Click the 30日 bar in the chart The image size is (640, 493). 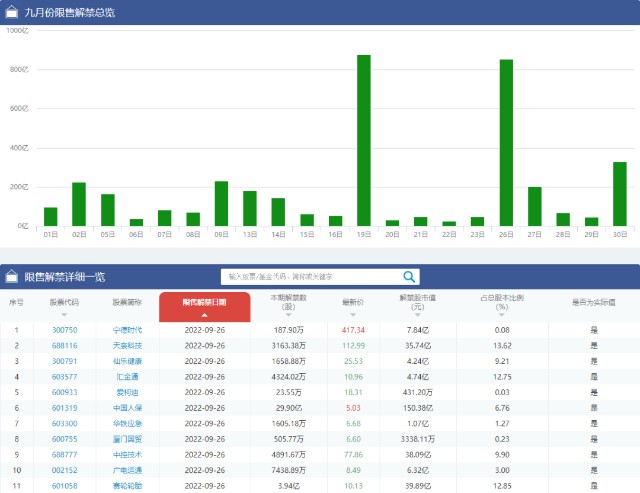tap(620, 194)
